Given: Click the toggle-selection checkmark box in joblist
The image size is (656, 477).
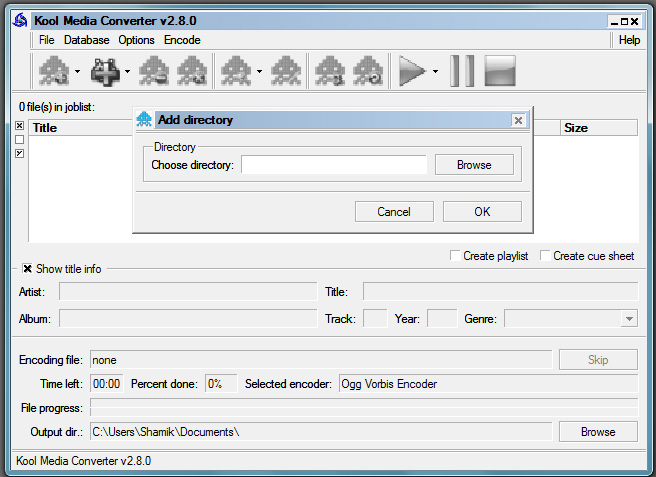Looking at the screenshot, I should click(x=20, y=154).
